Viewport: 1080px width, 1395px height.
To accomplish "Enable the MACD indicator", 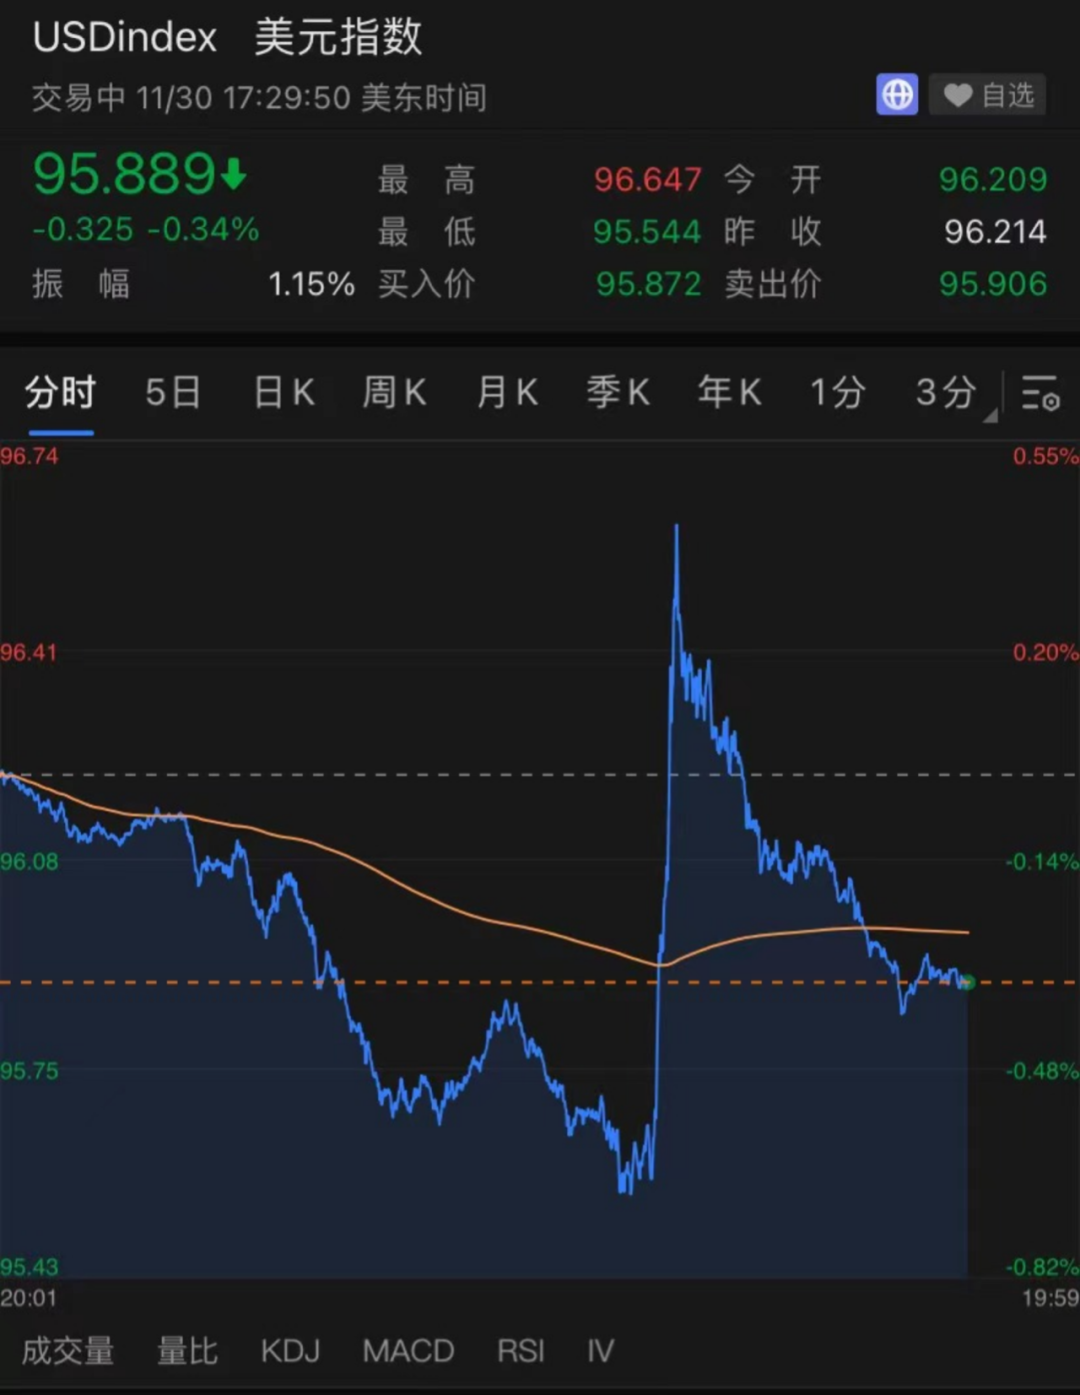I will (x=408, y=1351).
